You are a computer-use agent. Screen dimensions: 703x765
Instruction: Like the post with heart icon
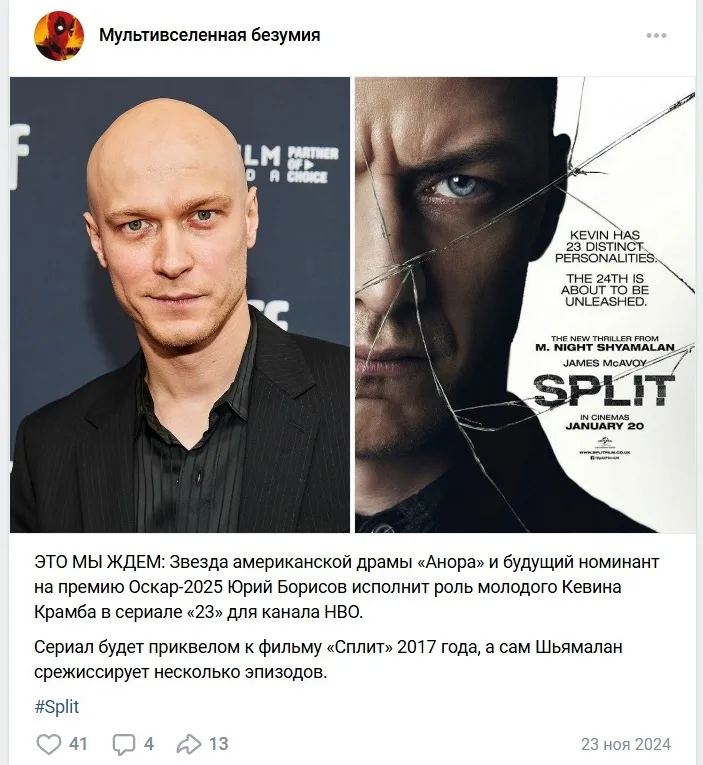click(x=49, y=744)
